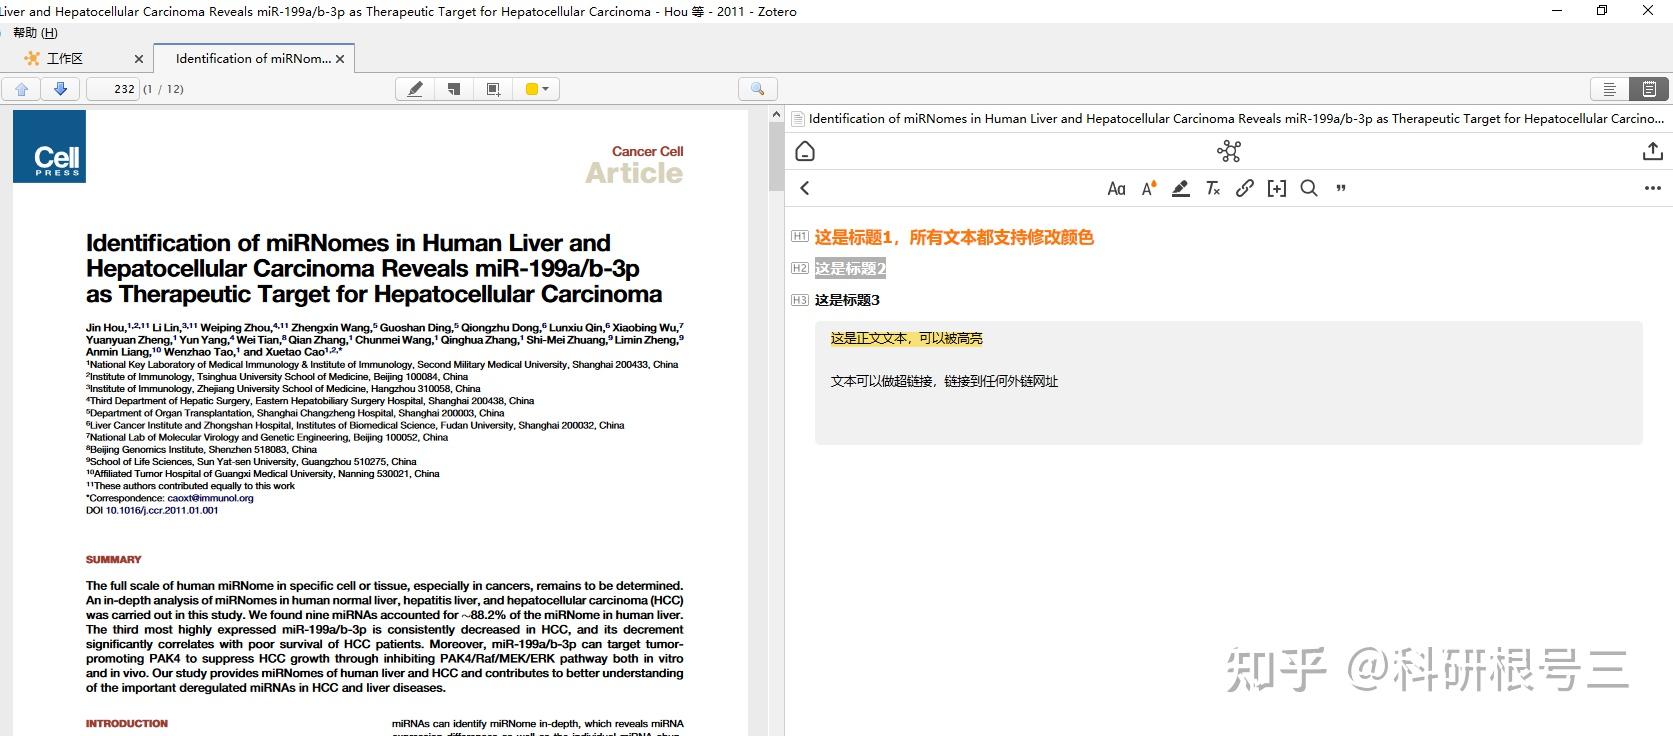Click the document icon beside the note title
Image resolution: width=1673 pixels, height=736 pixels.
[x=798, y=119]
